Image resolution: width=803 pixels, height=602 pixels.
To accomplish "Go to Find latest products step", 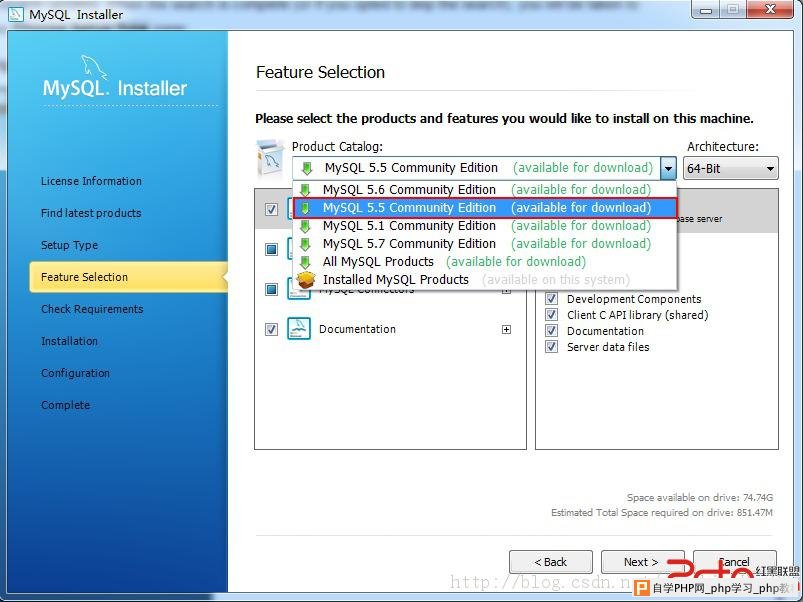I will [x=91, y=213].
